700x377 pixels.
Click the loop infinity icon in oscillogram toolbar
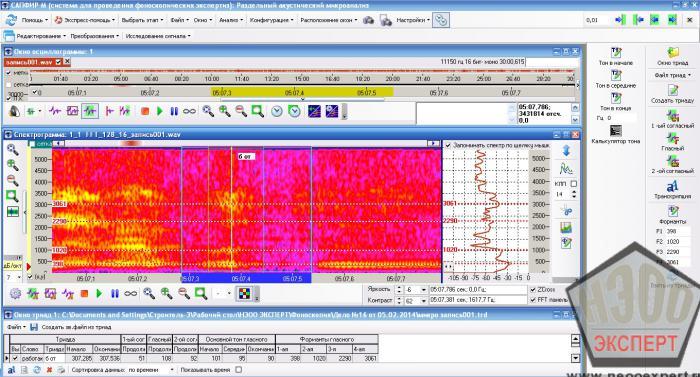tap(189, 111)
